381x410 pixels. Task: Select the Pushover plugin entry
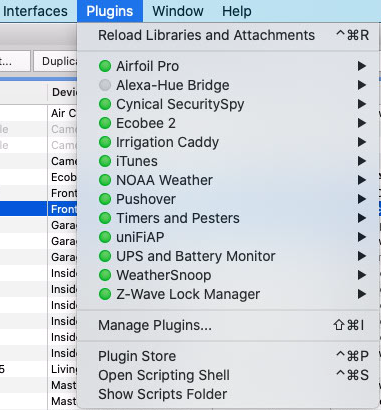pyautogui.click(x=228, y=199)
